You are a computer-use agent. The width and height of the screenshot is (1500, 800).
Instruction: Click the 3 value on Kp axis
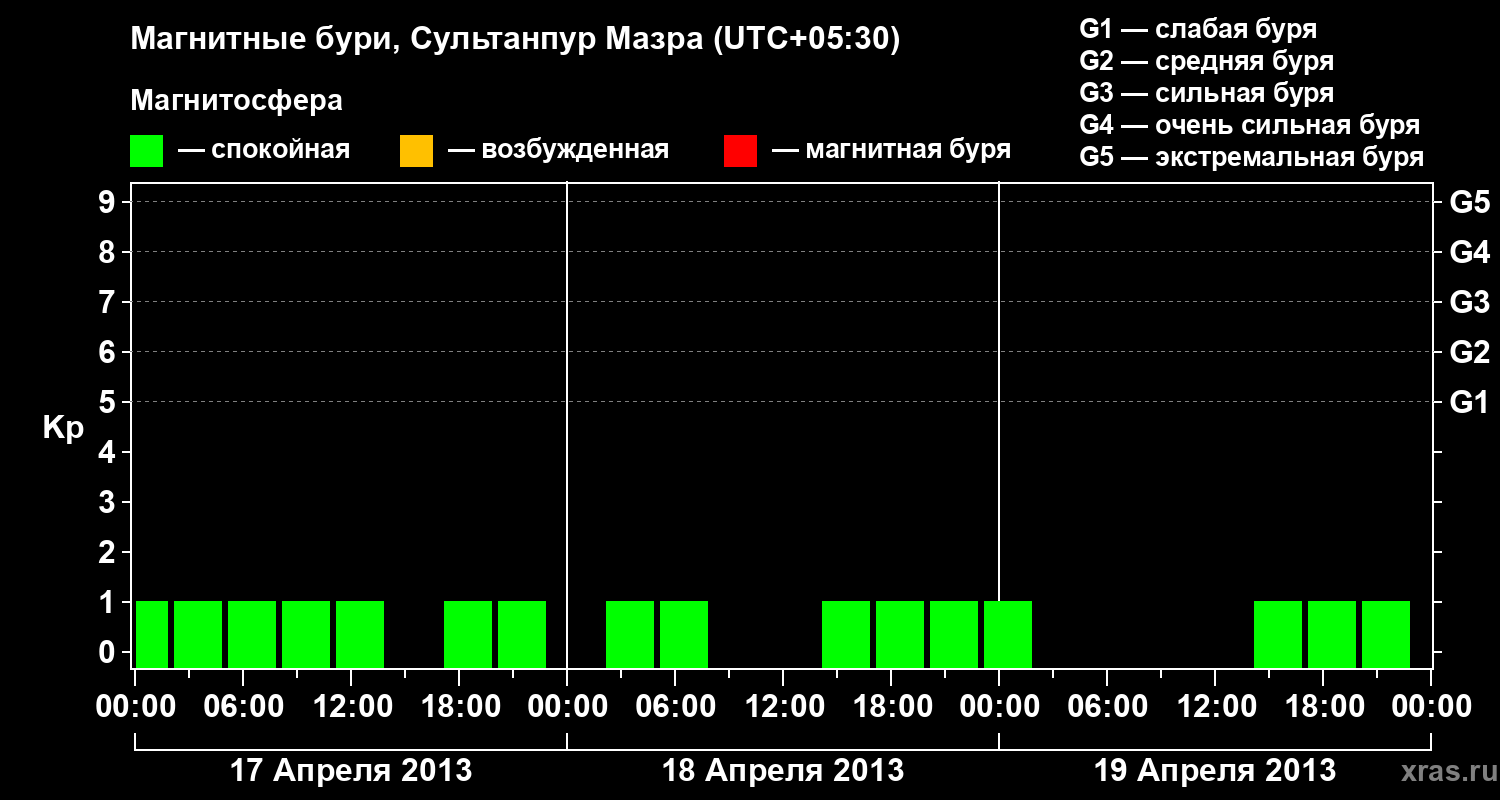109,502
